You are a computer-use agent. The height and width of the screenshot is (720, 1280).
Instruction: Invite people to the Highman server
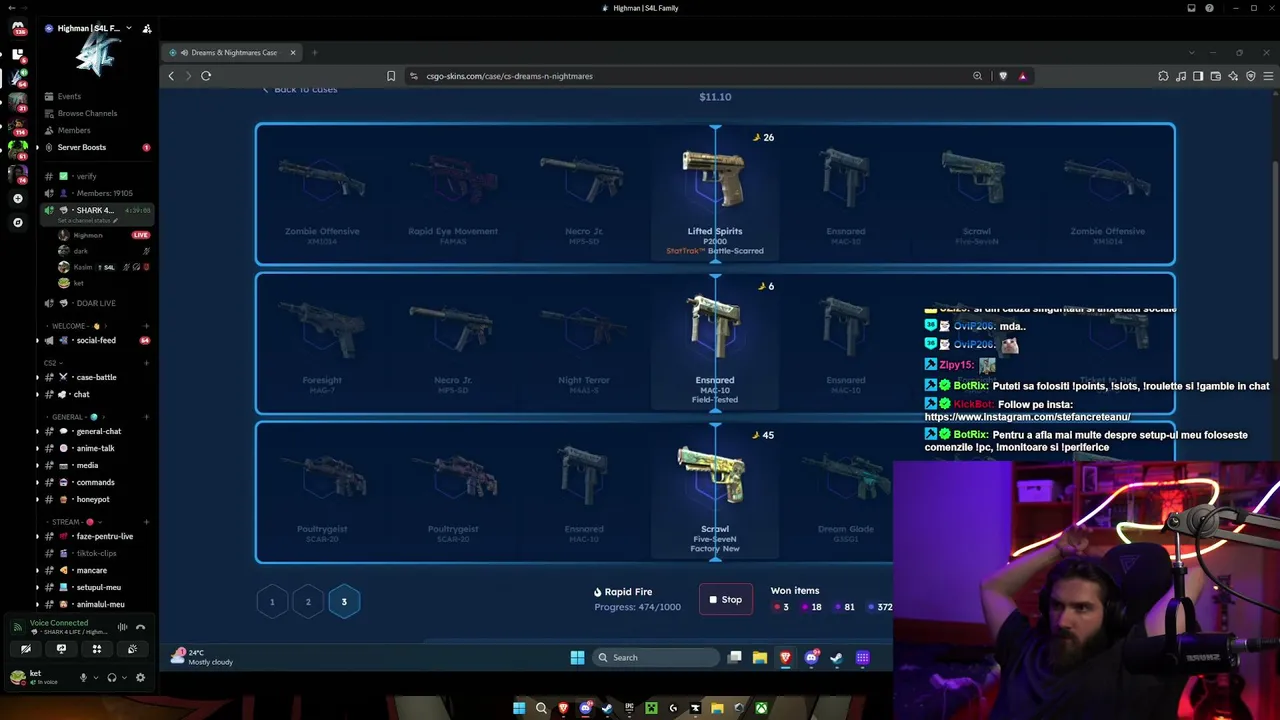pyautogui.click(x=147, y=29)
